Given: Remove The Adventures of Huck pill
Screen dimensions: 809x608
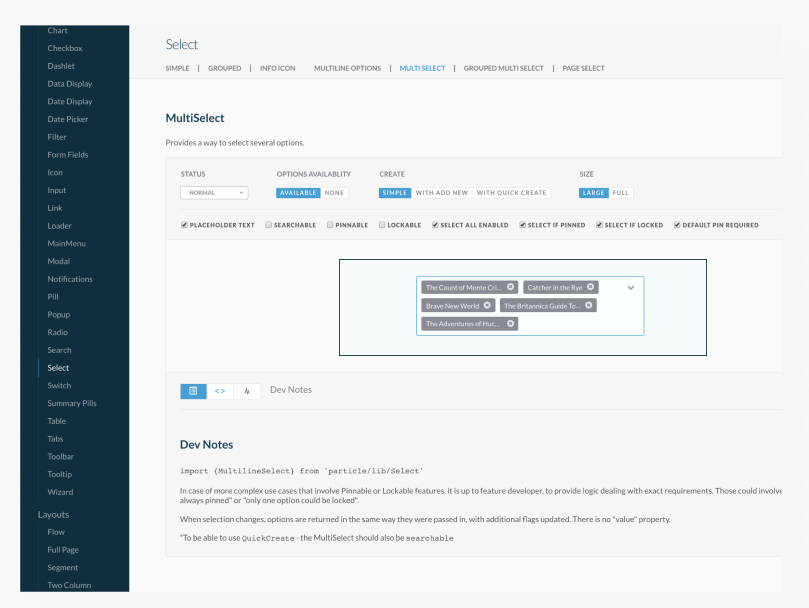Looking at the screenshot, I should (511, 324).
